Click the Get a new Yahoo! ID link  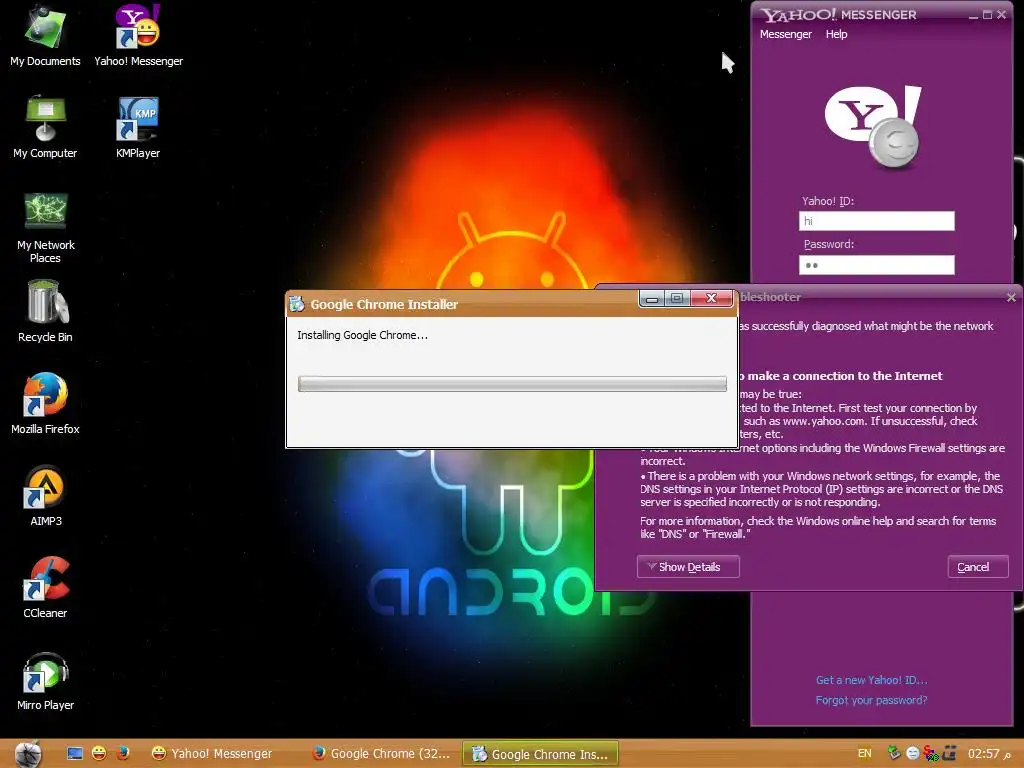click(x=871, y=680)
